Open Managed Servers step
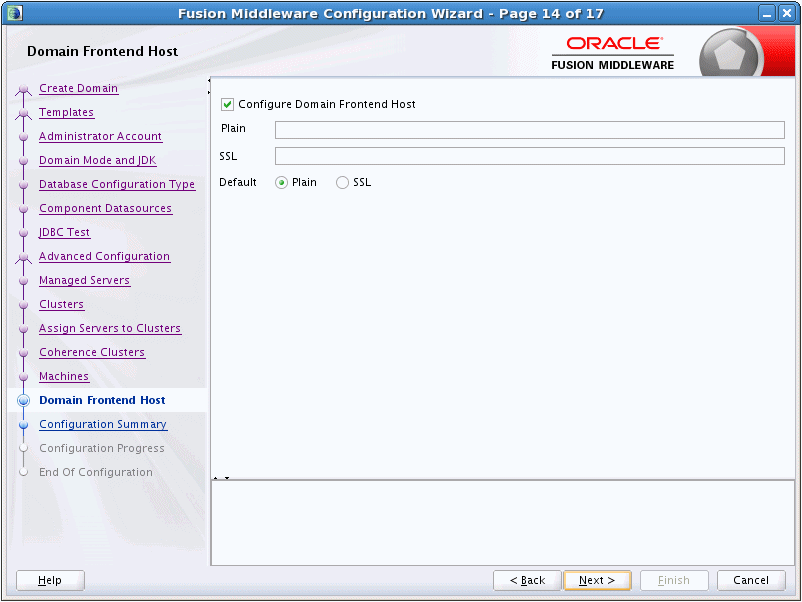This screenshot has width=802, height=602. coord(84,280)
